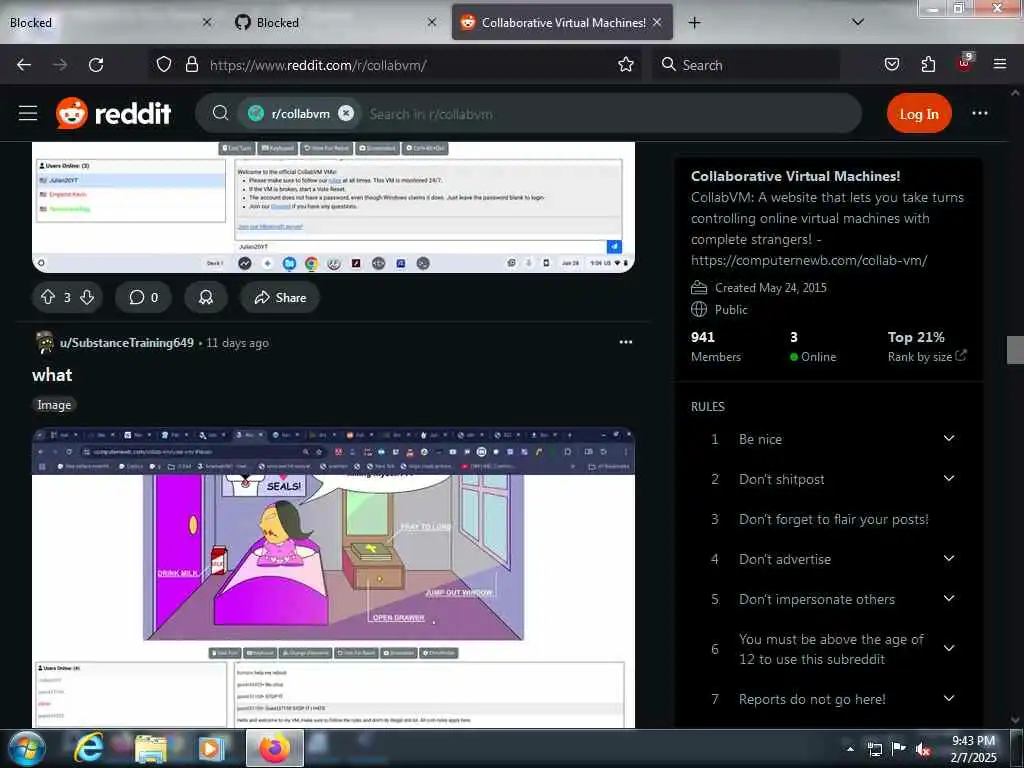
Task: Click the Firefox taskbar icon
Action: [x=274, y=748]
